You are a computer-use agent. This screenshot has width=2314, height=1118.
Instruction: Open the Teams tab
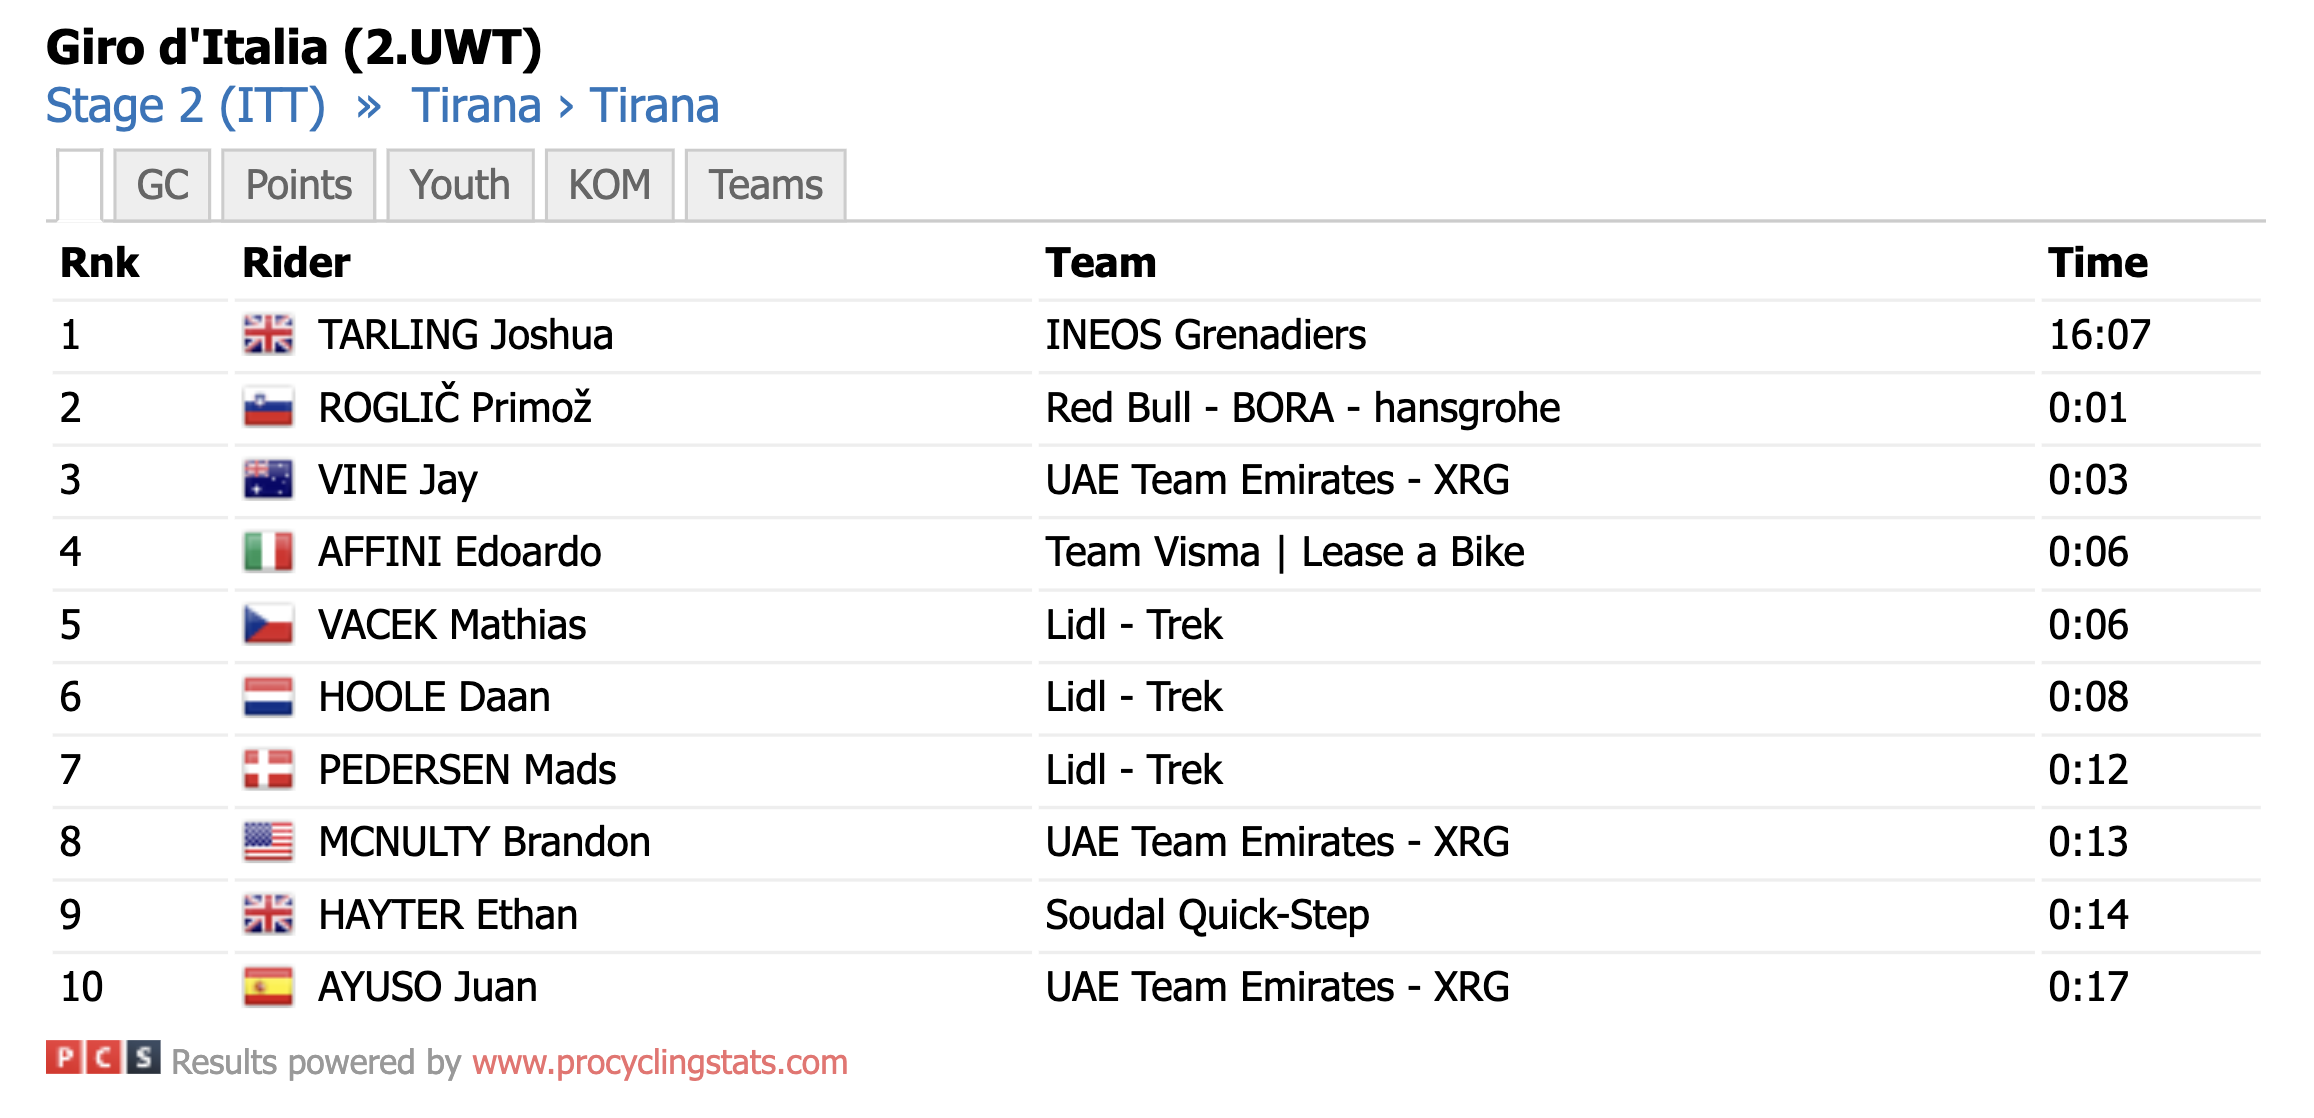766,185
